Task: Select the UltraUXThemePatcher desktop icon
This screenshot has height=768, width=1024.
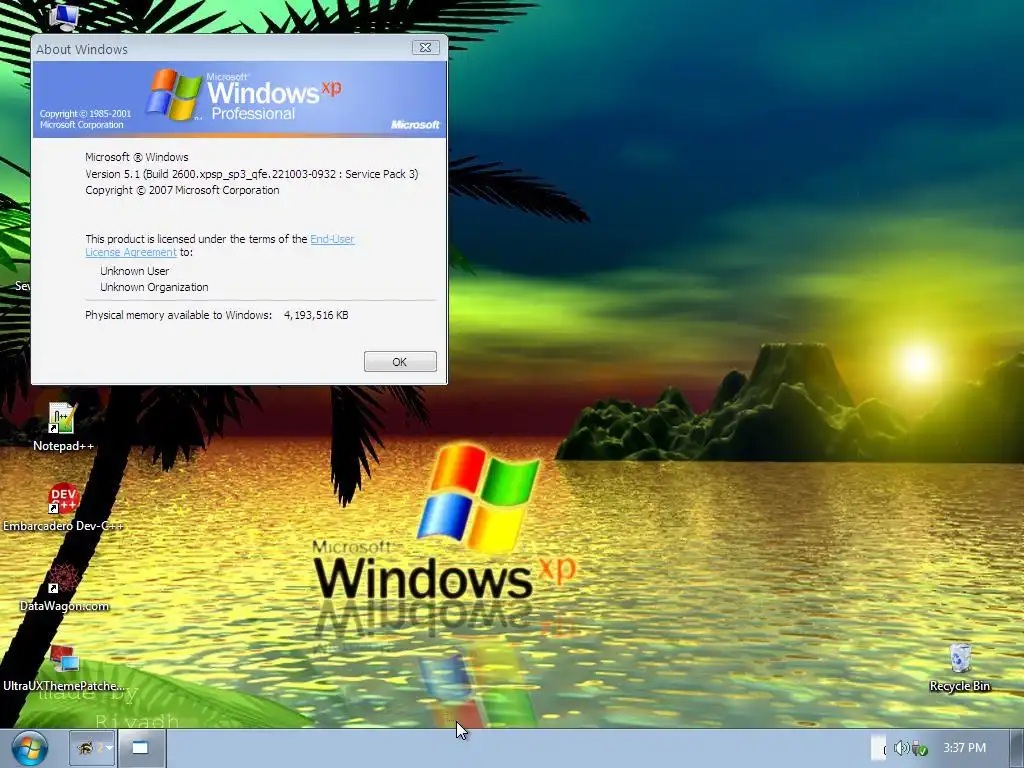Action: (63, 667)
